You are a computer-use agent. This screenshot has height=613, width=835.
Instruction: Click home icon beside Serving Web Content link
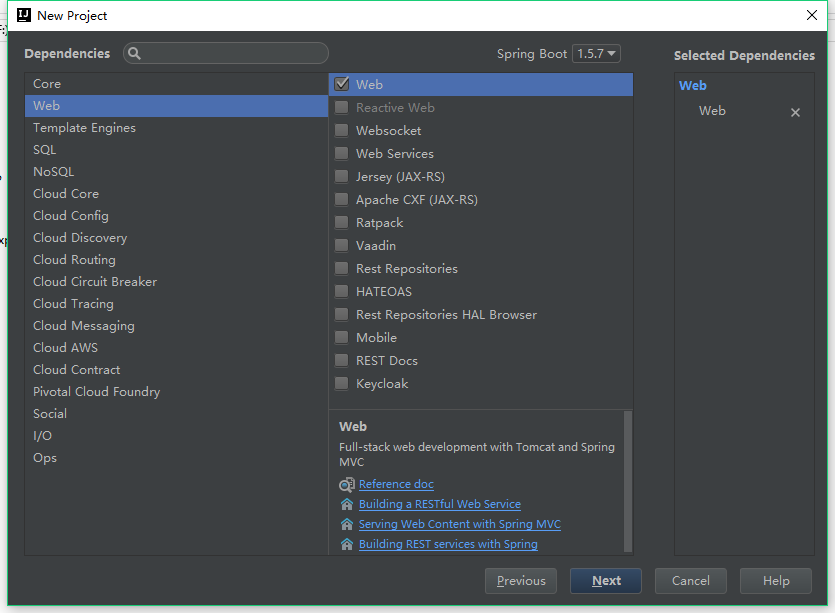click(x=346, y=524)
